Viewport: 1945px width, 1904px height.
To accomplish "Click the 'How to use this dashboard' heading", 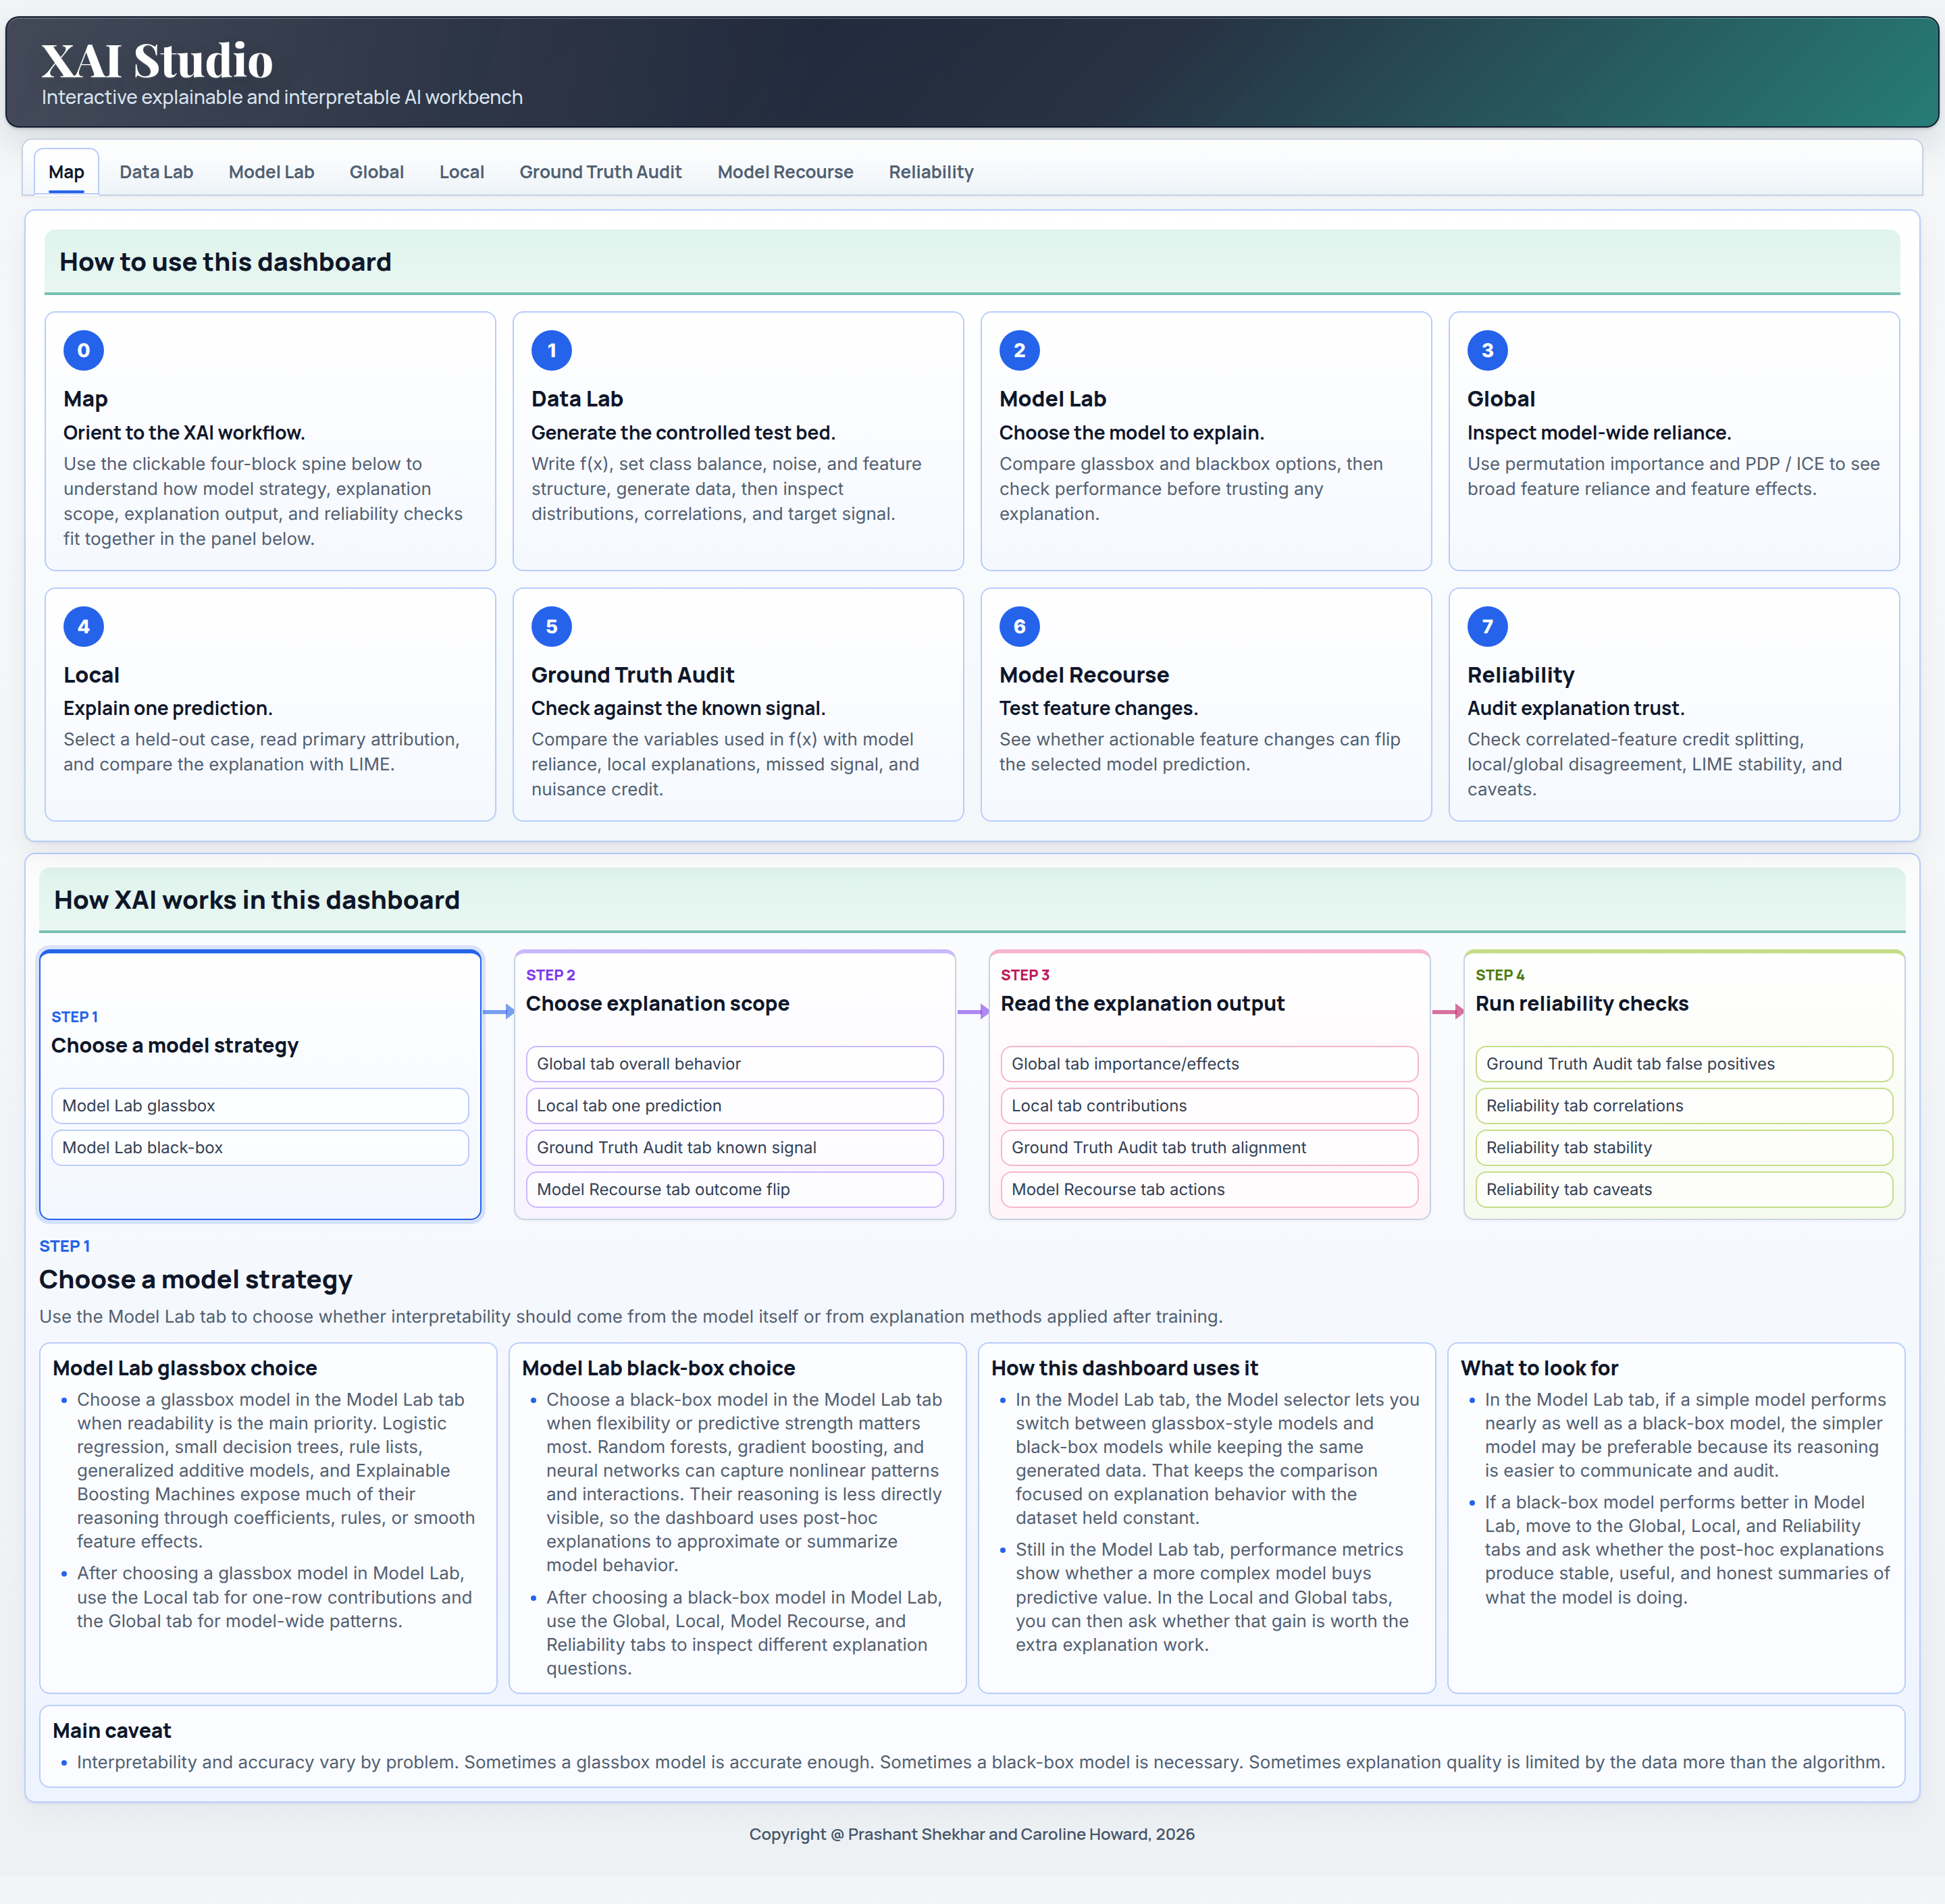I will coord(225,262).
